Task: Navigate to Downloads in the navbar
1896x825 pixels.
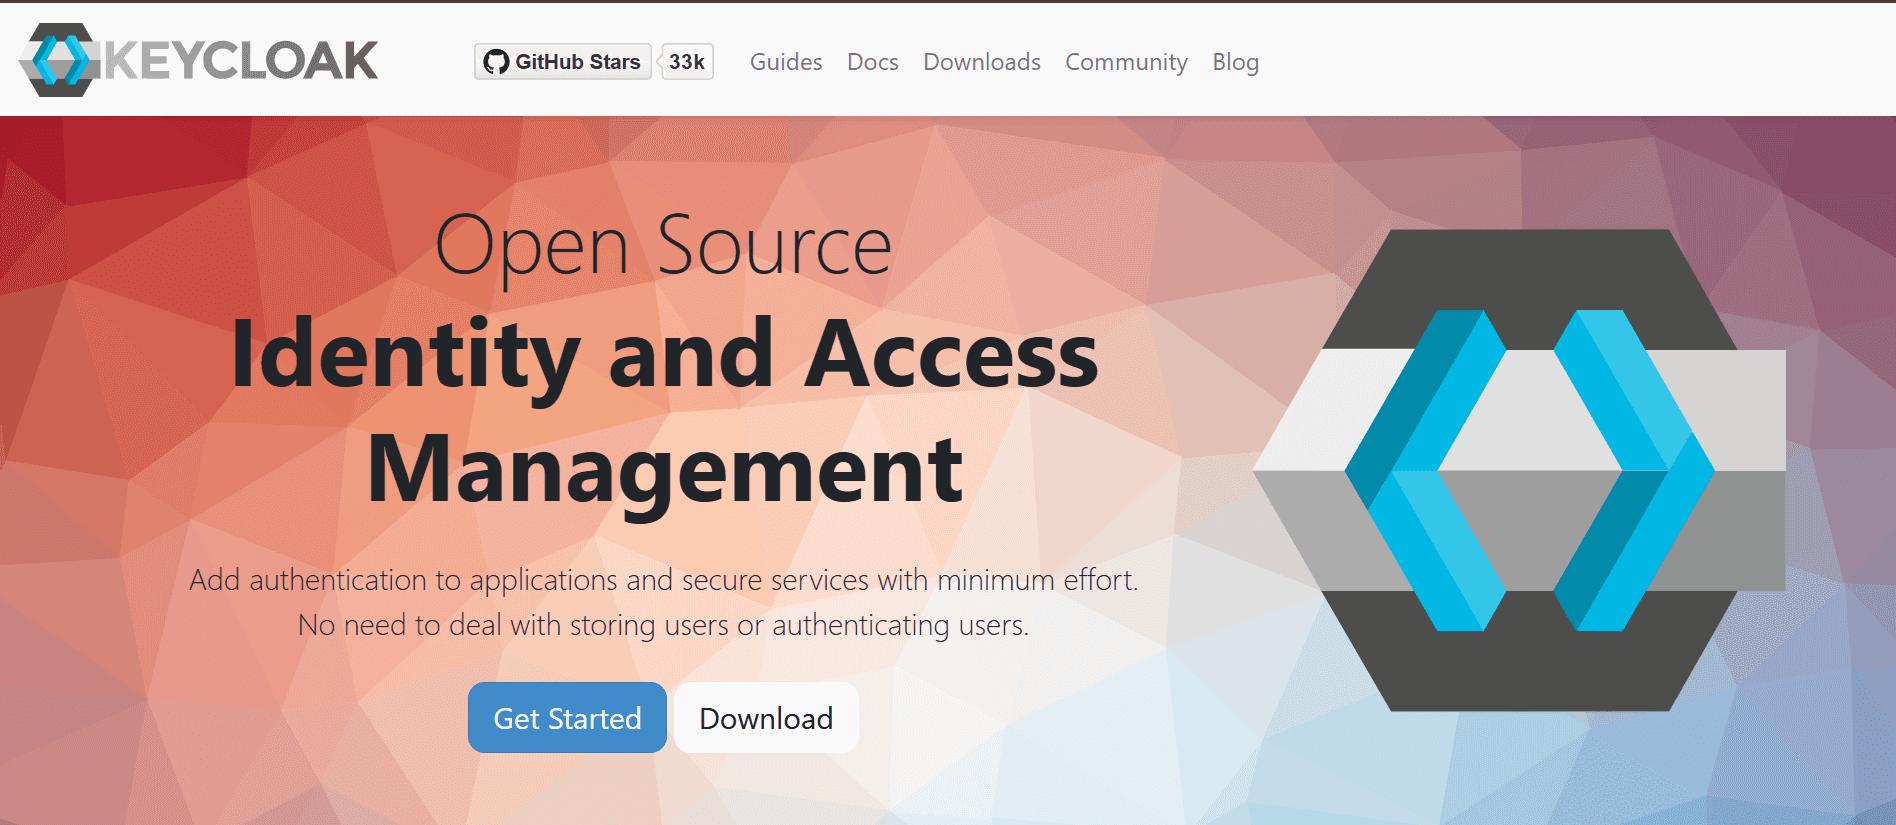Action: [981, 62]
